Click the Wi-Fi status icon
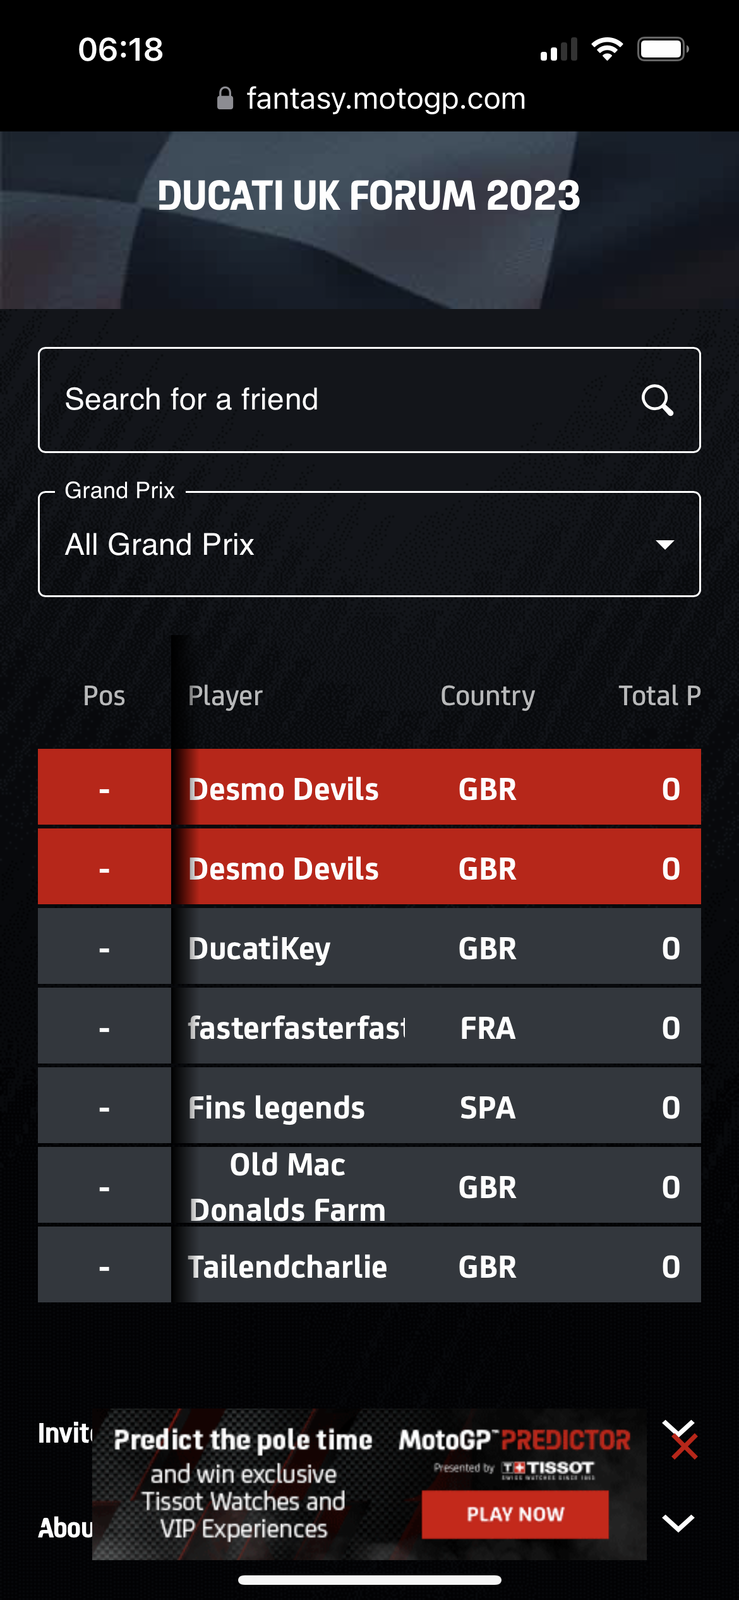 pos(607,49)
